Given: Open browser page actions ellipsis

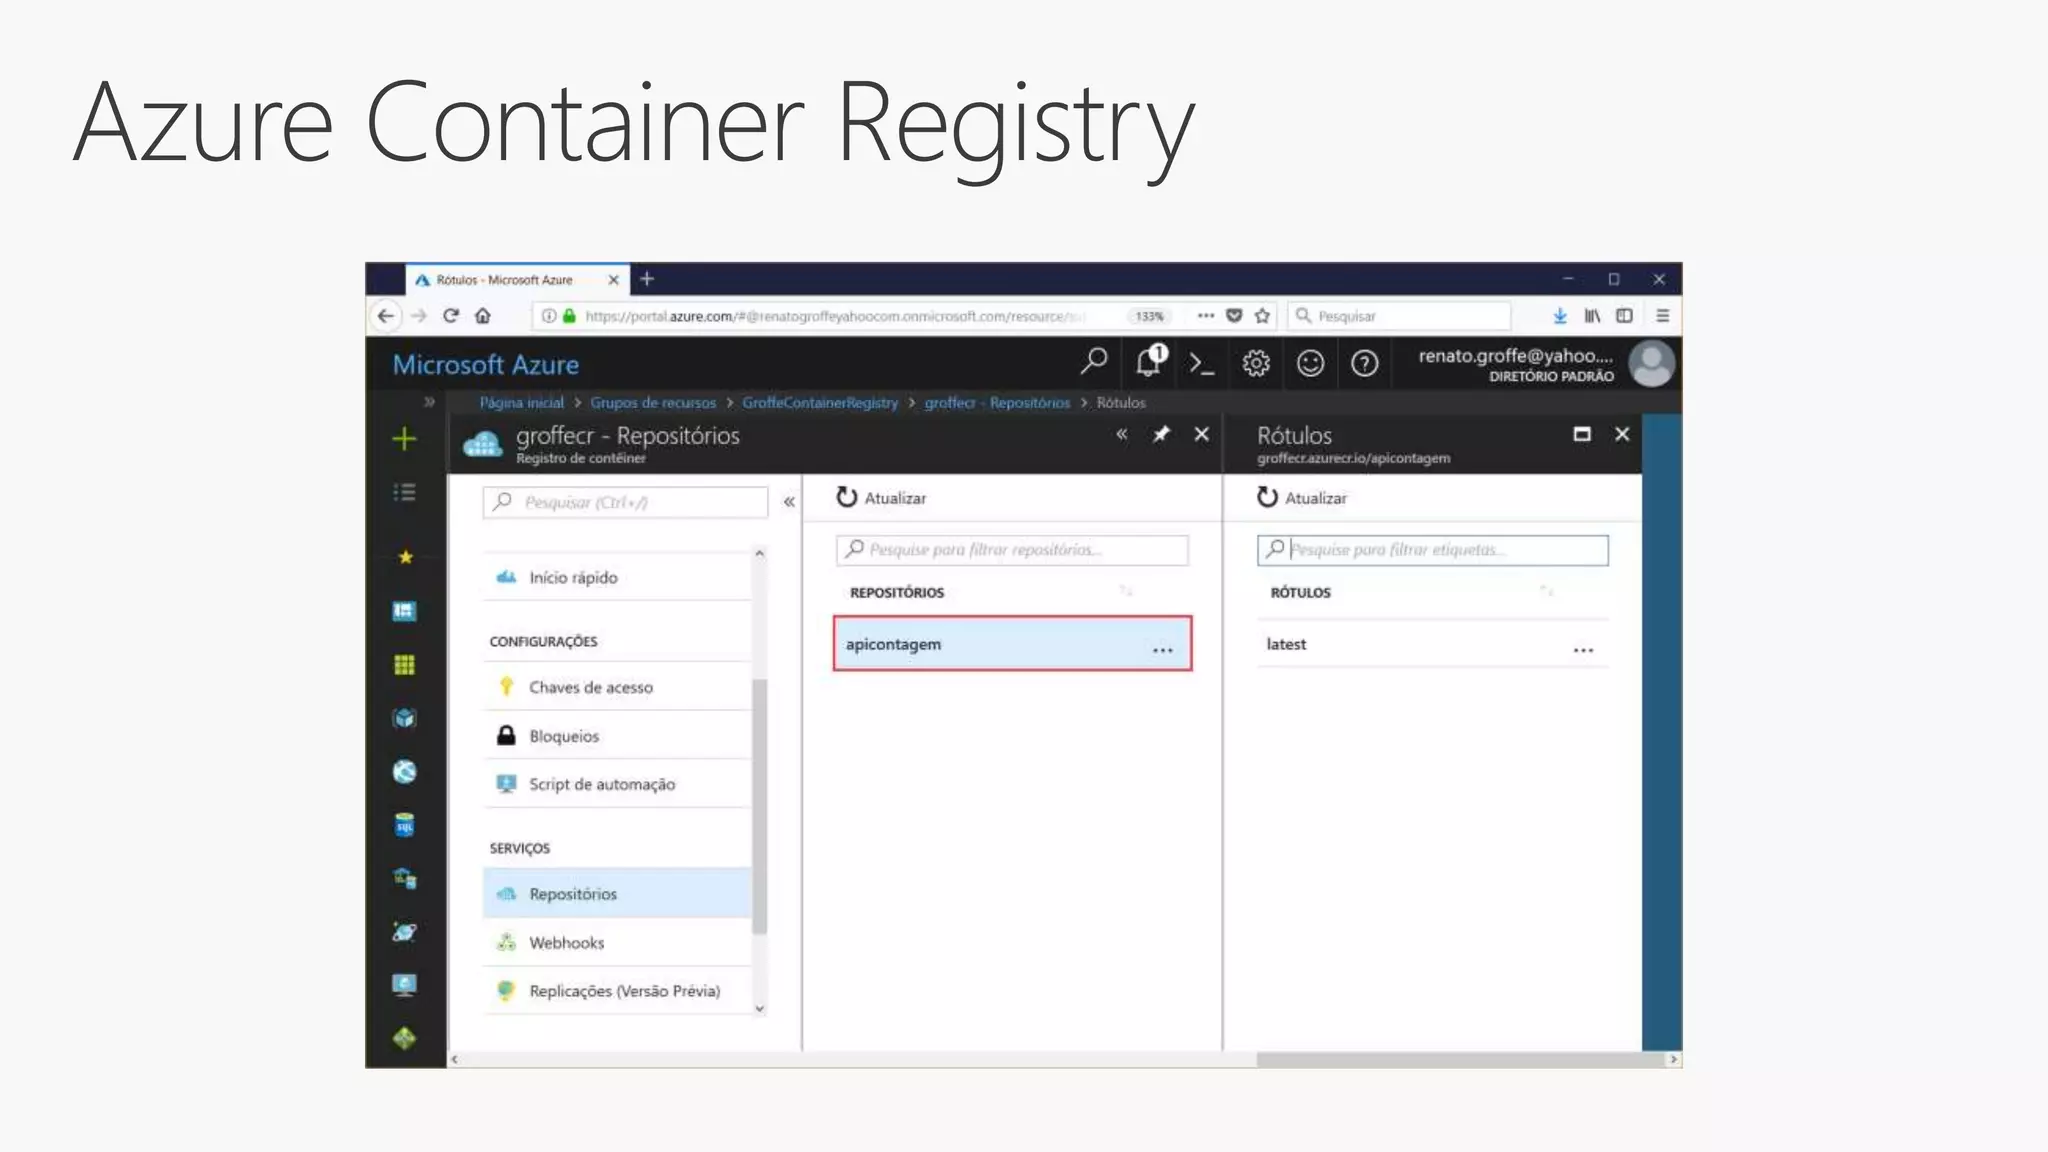Looking at the screenshot, I should pos(1206,316).
